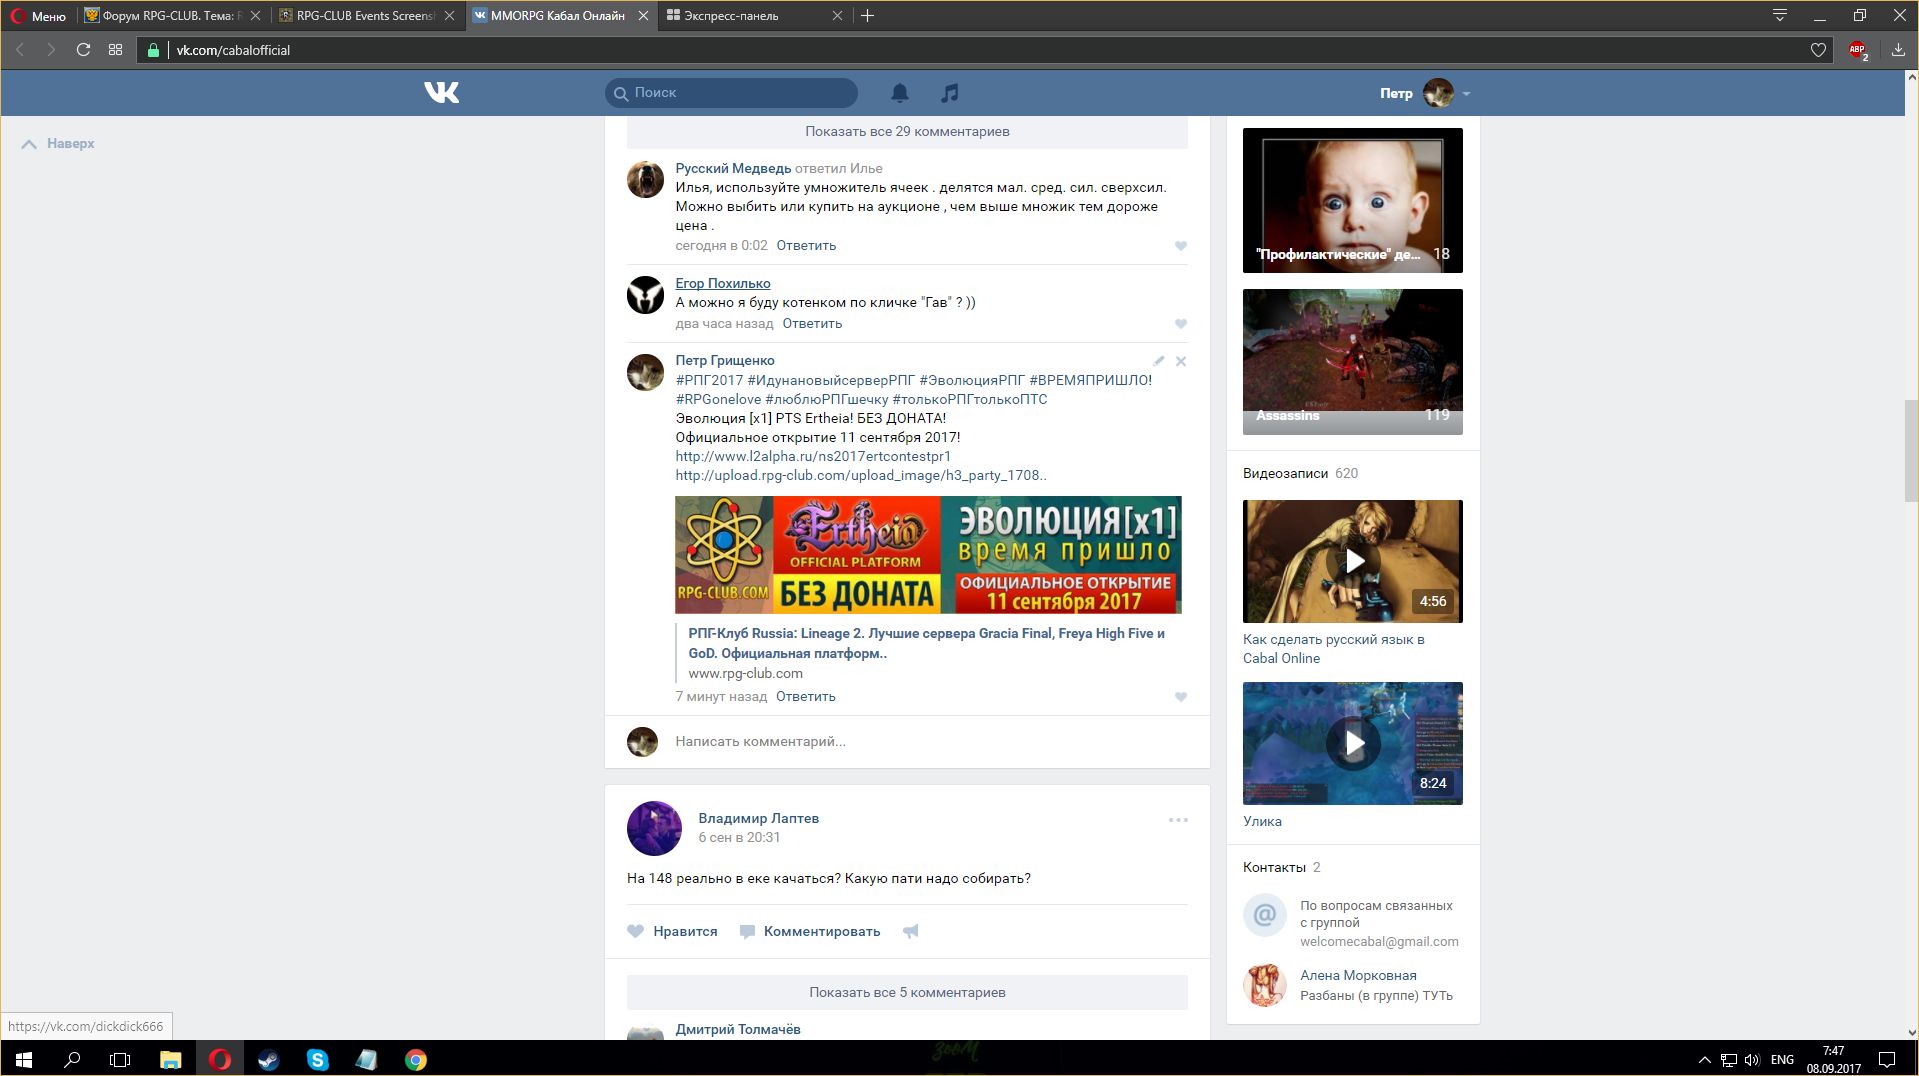Open the Assassins album thumbnail
This screenshot has height=1076, width=1919.
coord(1352,362)
